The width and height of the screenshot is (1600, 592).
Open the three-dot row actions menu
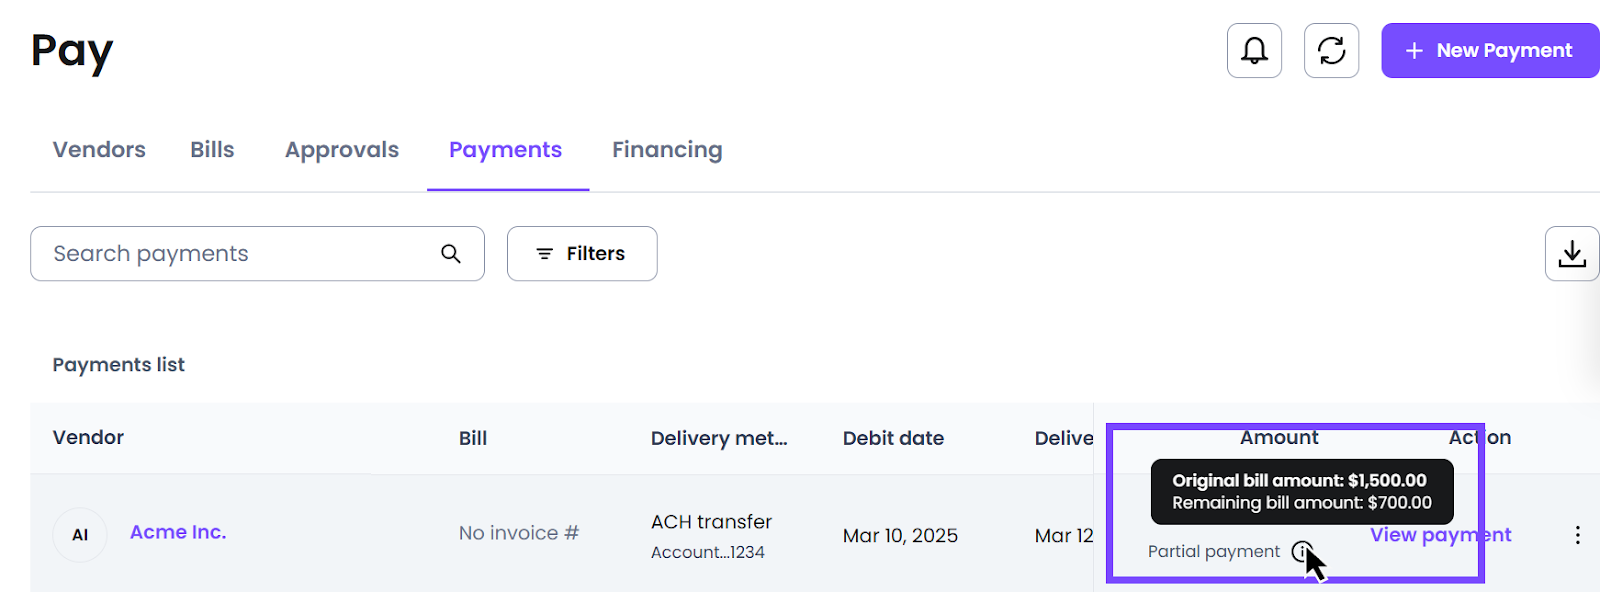(x=1577, y=535)
